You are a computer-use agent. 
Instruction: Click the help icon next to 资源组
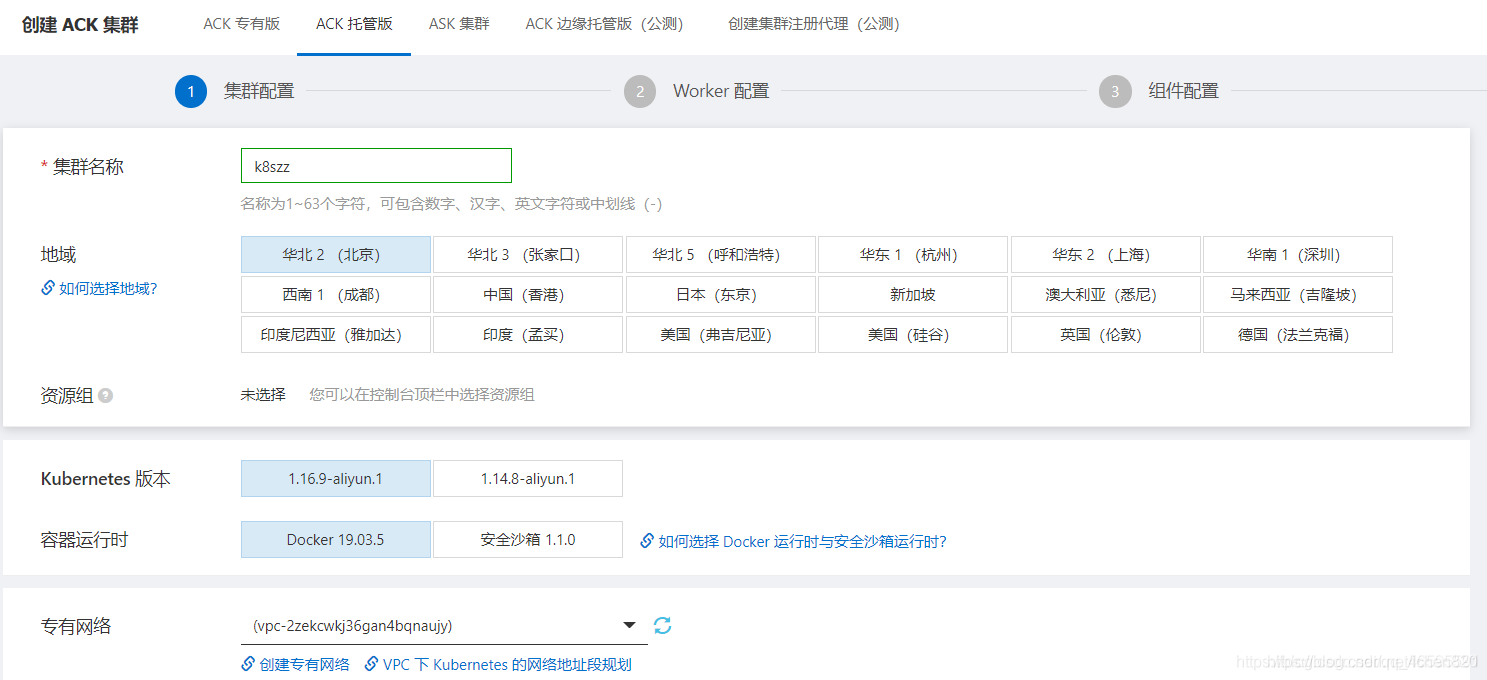click(105, 396)
